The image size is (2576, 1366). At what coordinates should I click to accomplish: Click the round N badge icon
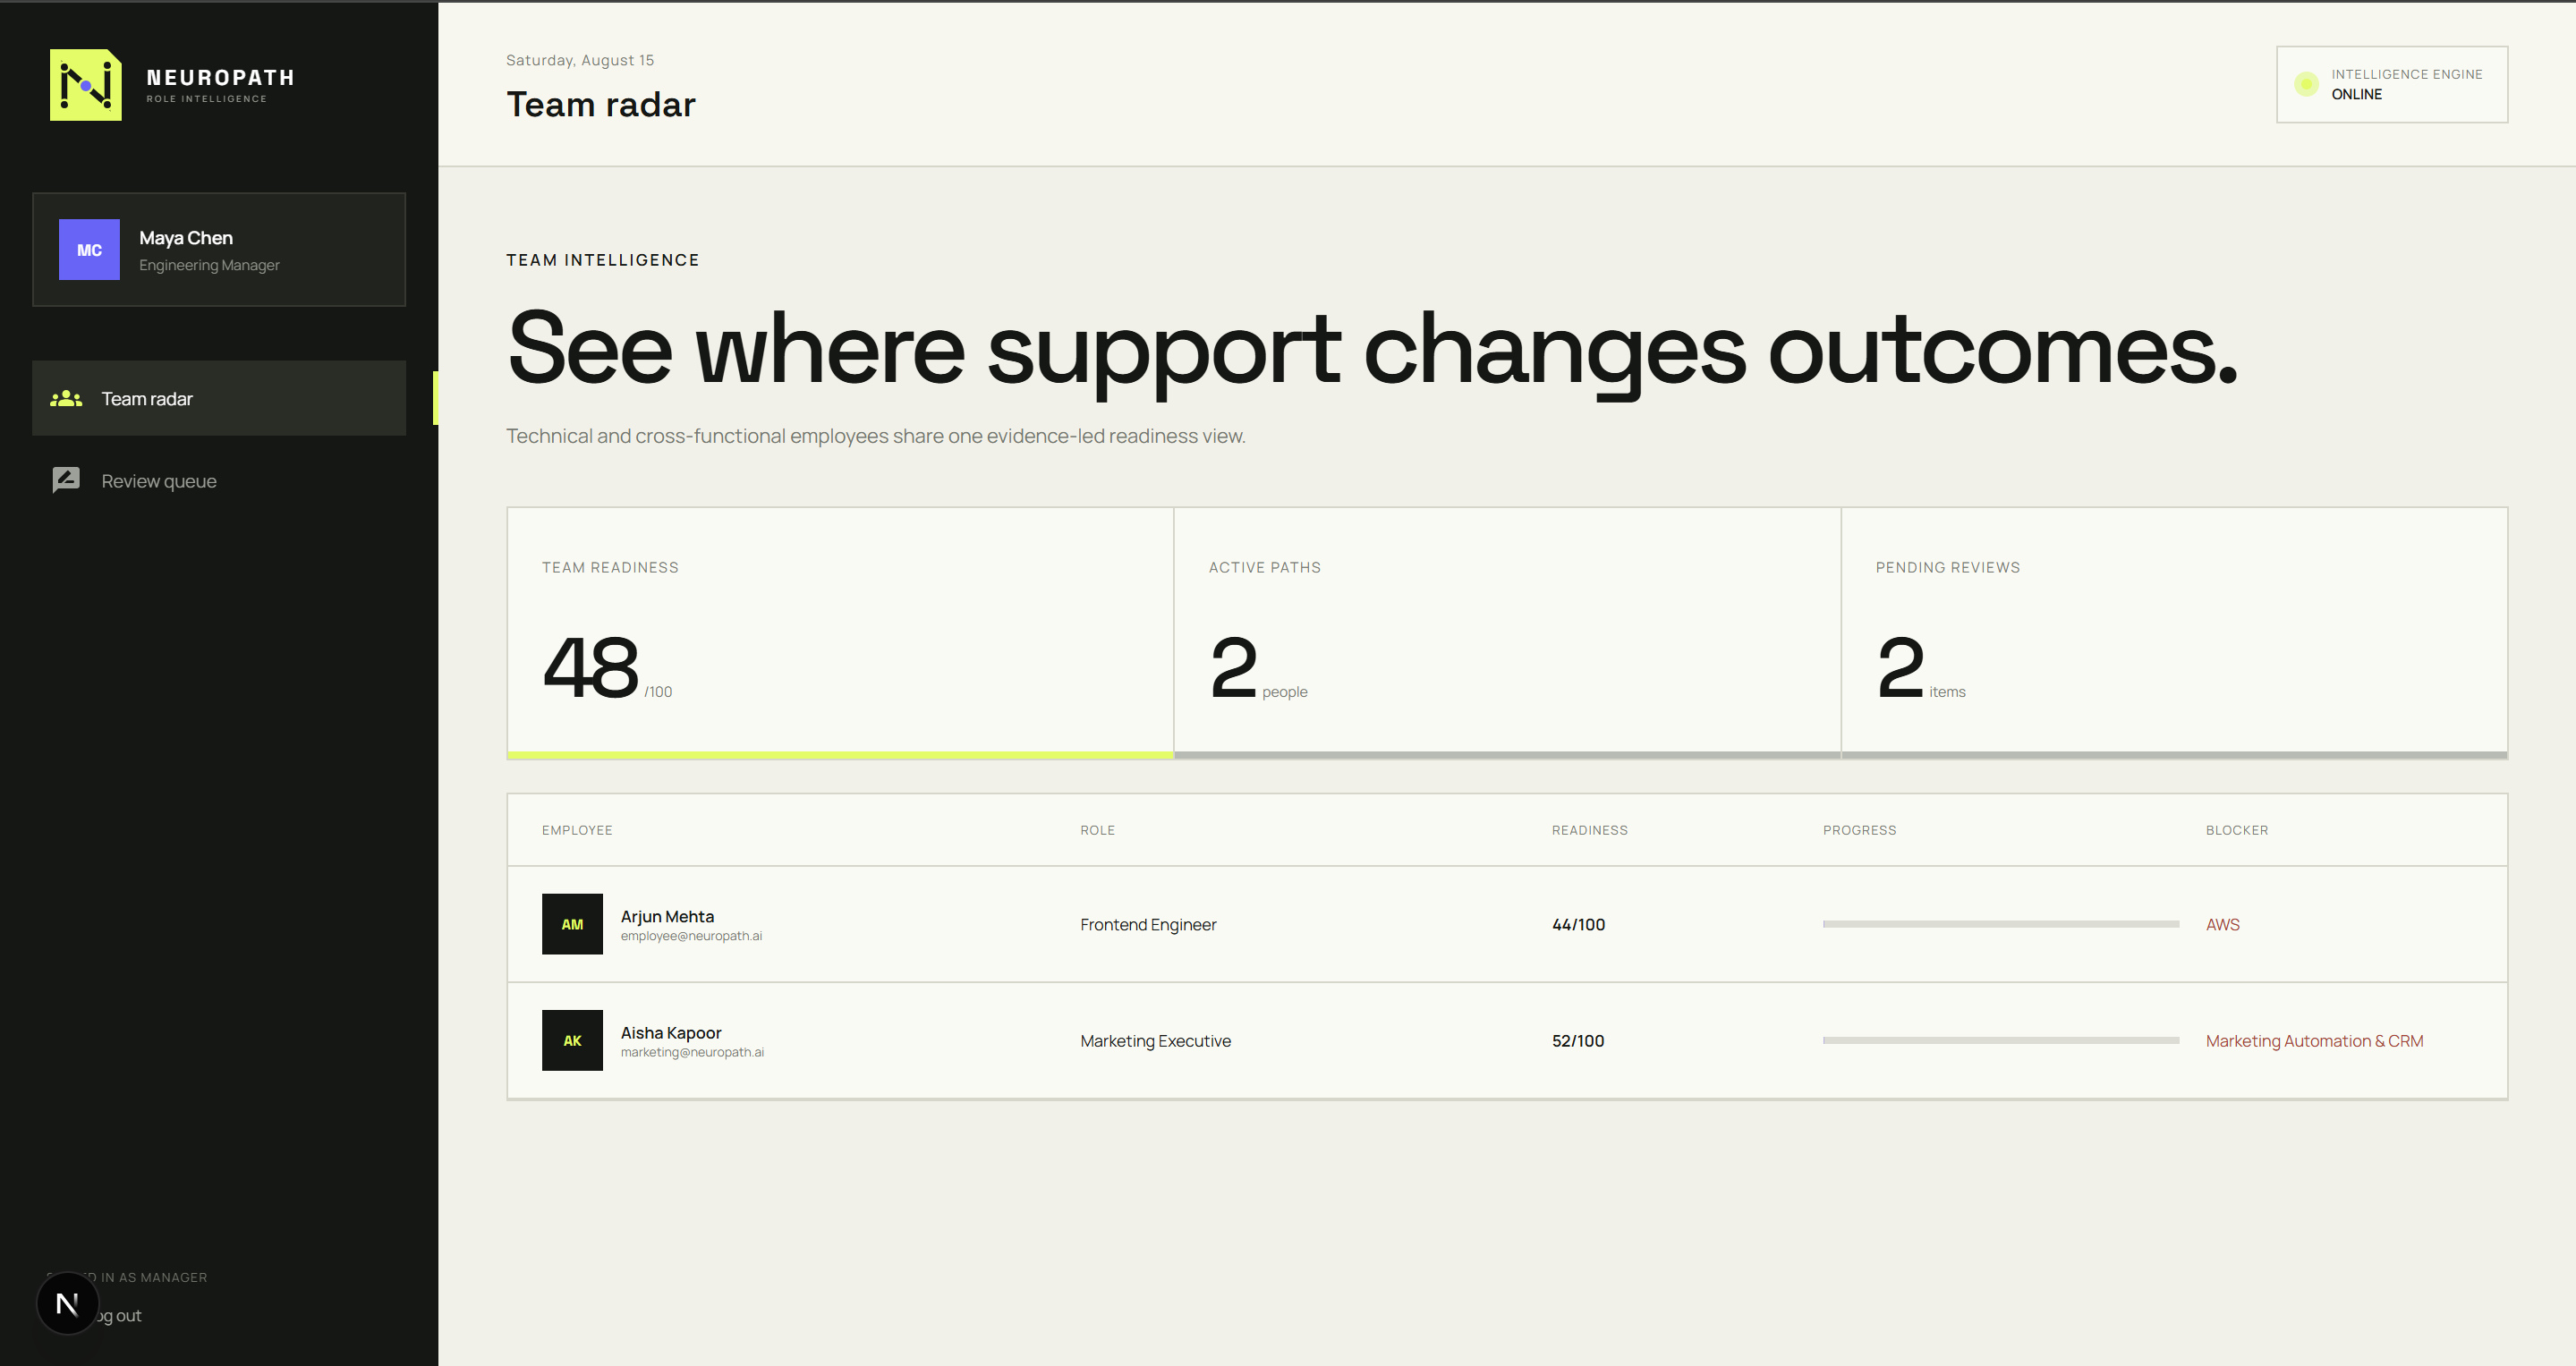coord(67,1303)
